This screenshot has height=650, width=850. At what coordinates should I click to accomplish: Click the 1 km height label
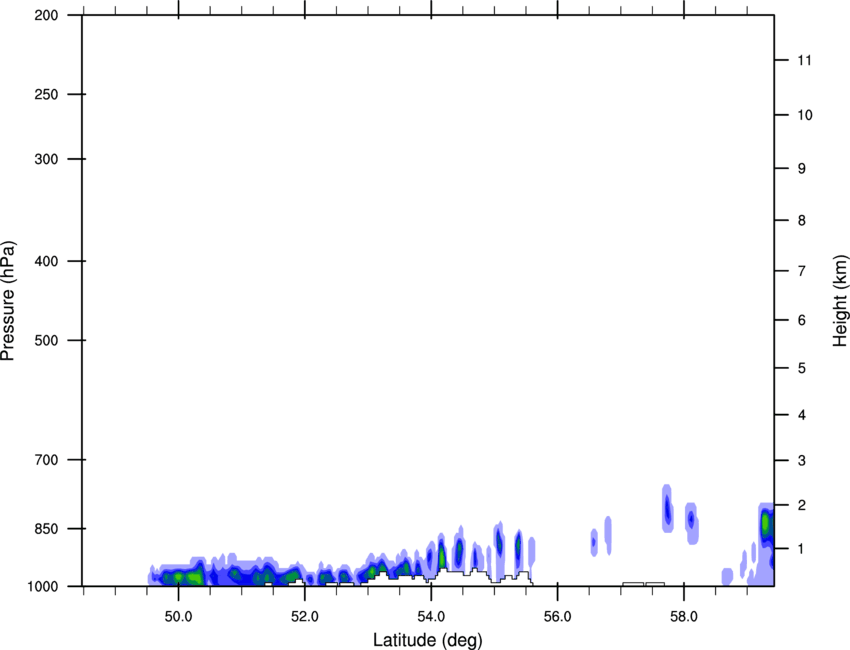tap(802, 549)
